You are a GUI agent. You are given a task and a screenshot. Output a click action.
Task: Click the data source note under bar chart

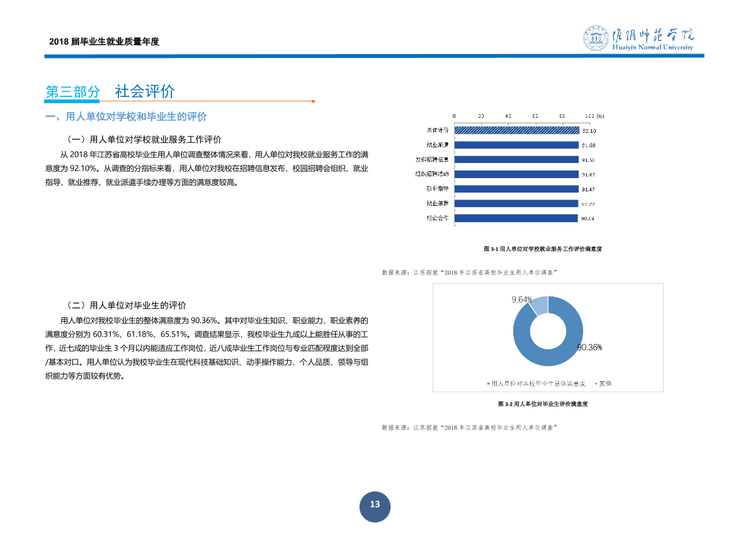470,273
